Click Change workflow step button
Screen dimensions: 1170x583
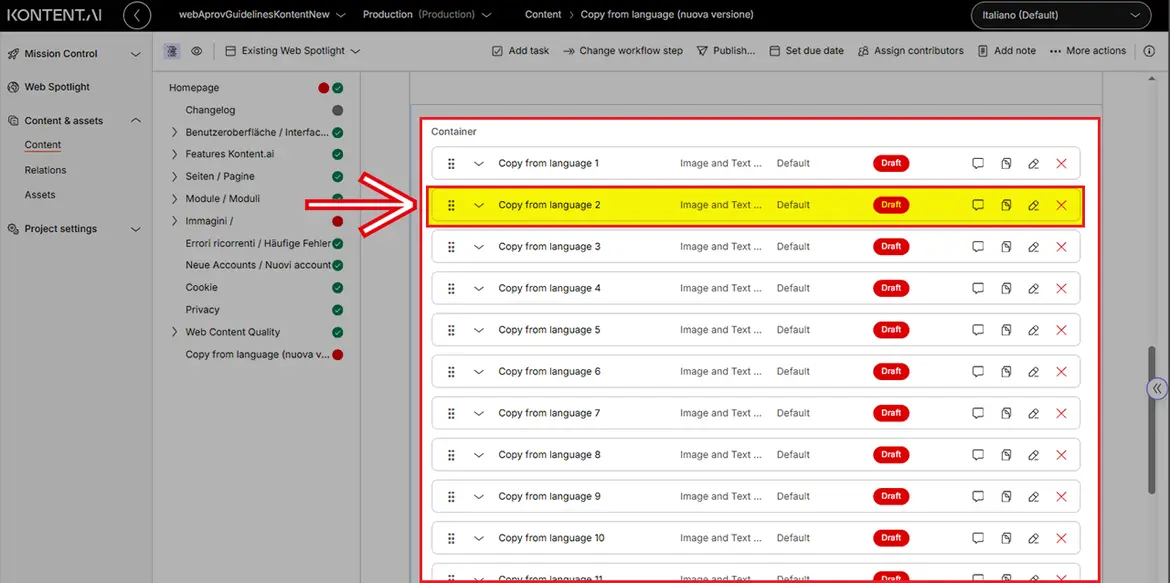(x=622, y=51)
